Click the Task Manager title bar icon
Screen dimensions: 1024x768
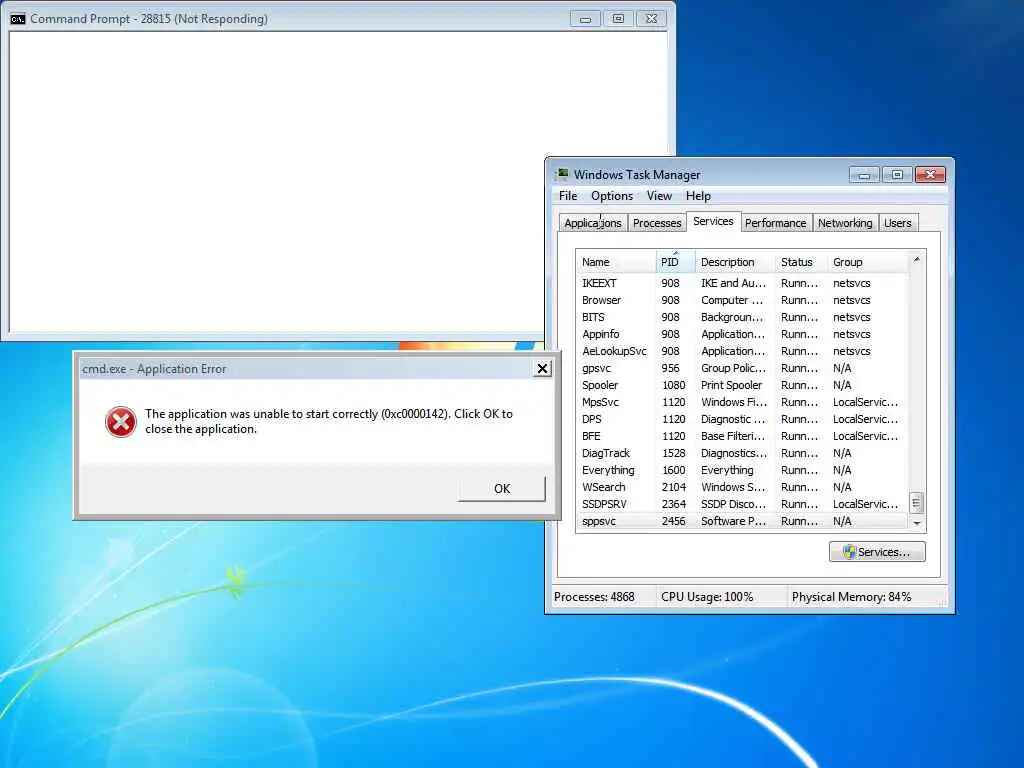[x=562, y=174]
